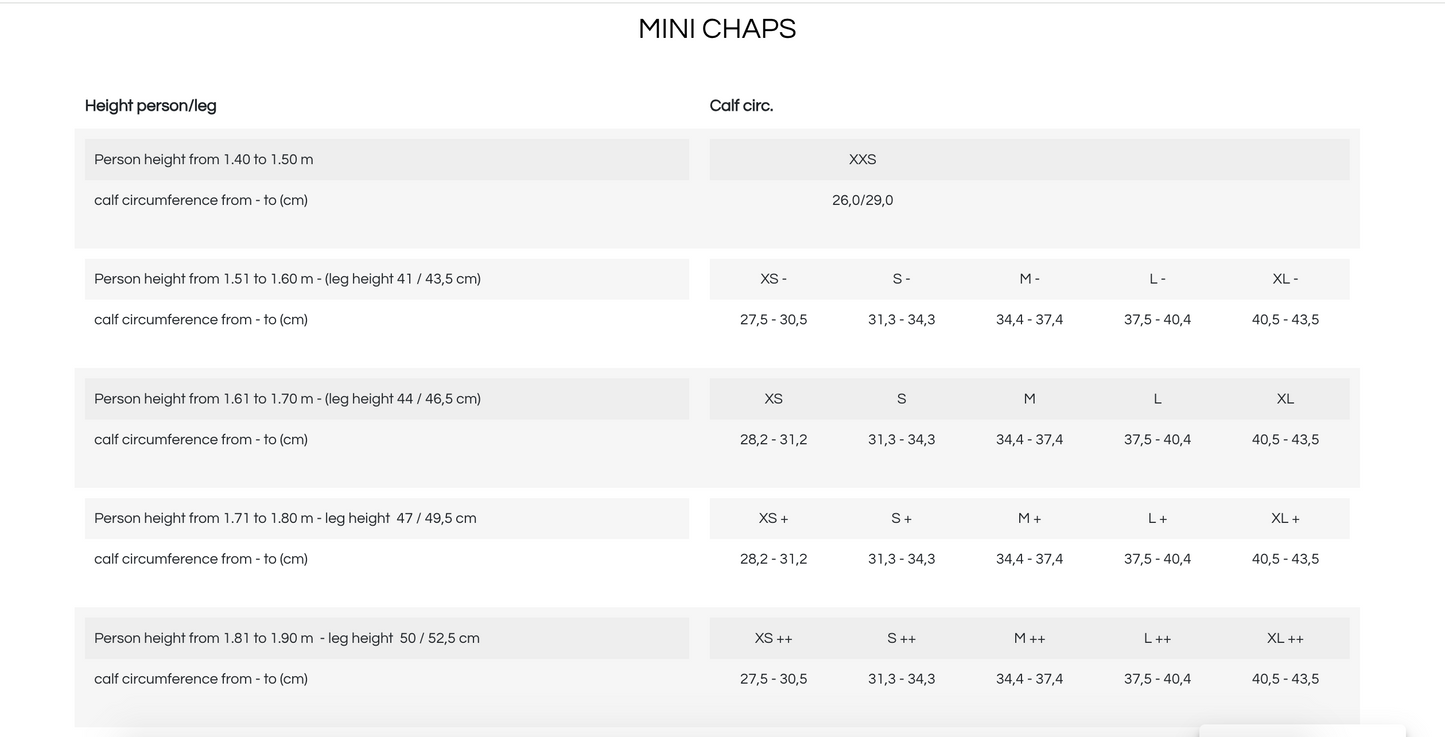This screenshot has width=1445, height=737.
Task: Select the plain L size label
Action: pyautogui.click(x=1157, y=399)
